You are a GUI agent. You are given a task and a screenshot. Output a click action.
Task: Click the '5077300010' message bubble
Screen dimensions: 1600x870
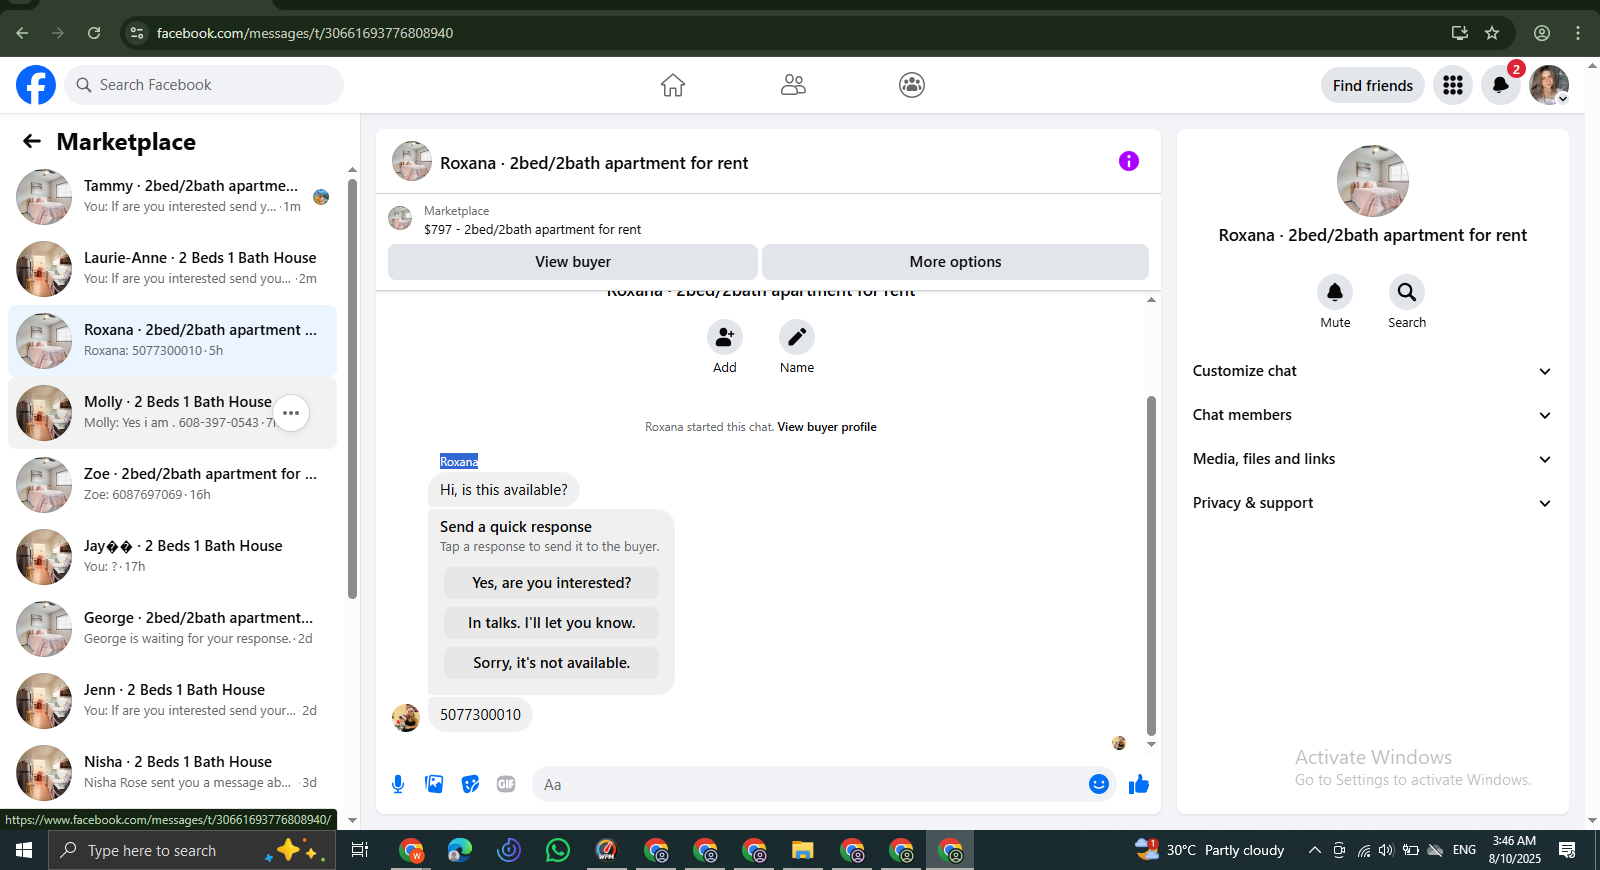(480, 715)
